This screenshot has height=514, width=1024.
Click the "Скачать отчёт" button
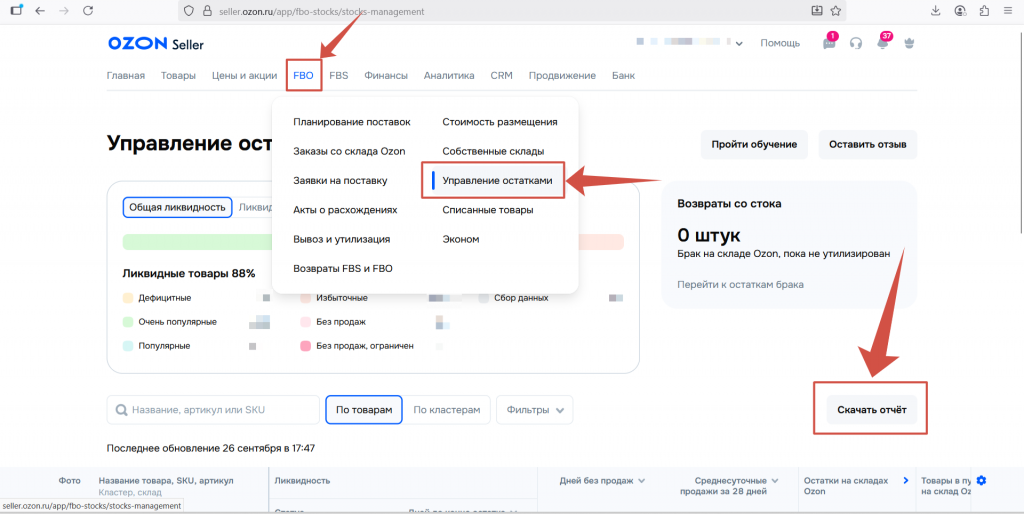point(870,408)
